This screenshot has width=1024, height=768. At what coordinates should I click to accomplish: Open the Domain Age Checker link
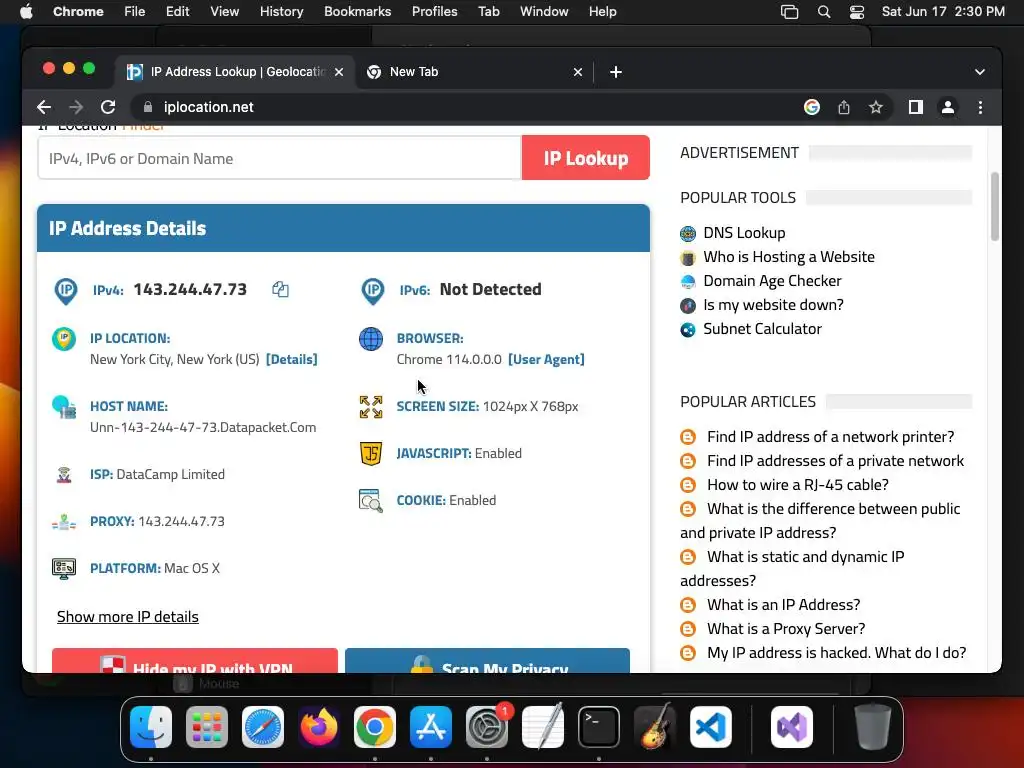(773, 281)
